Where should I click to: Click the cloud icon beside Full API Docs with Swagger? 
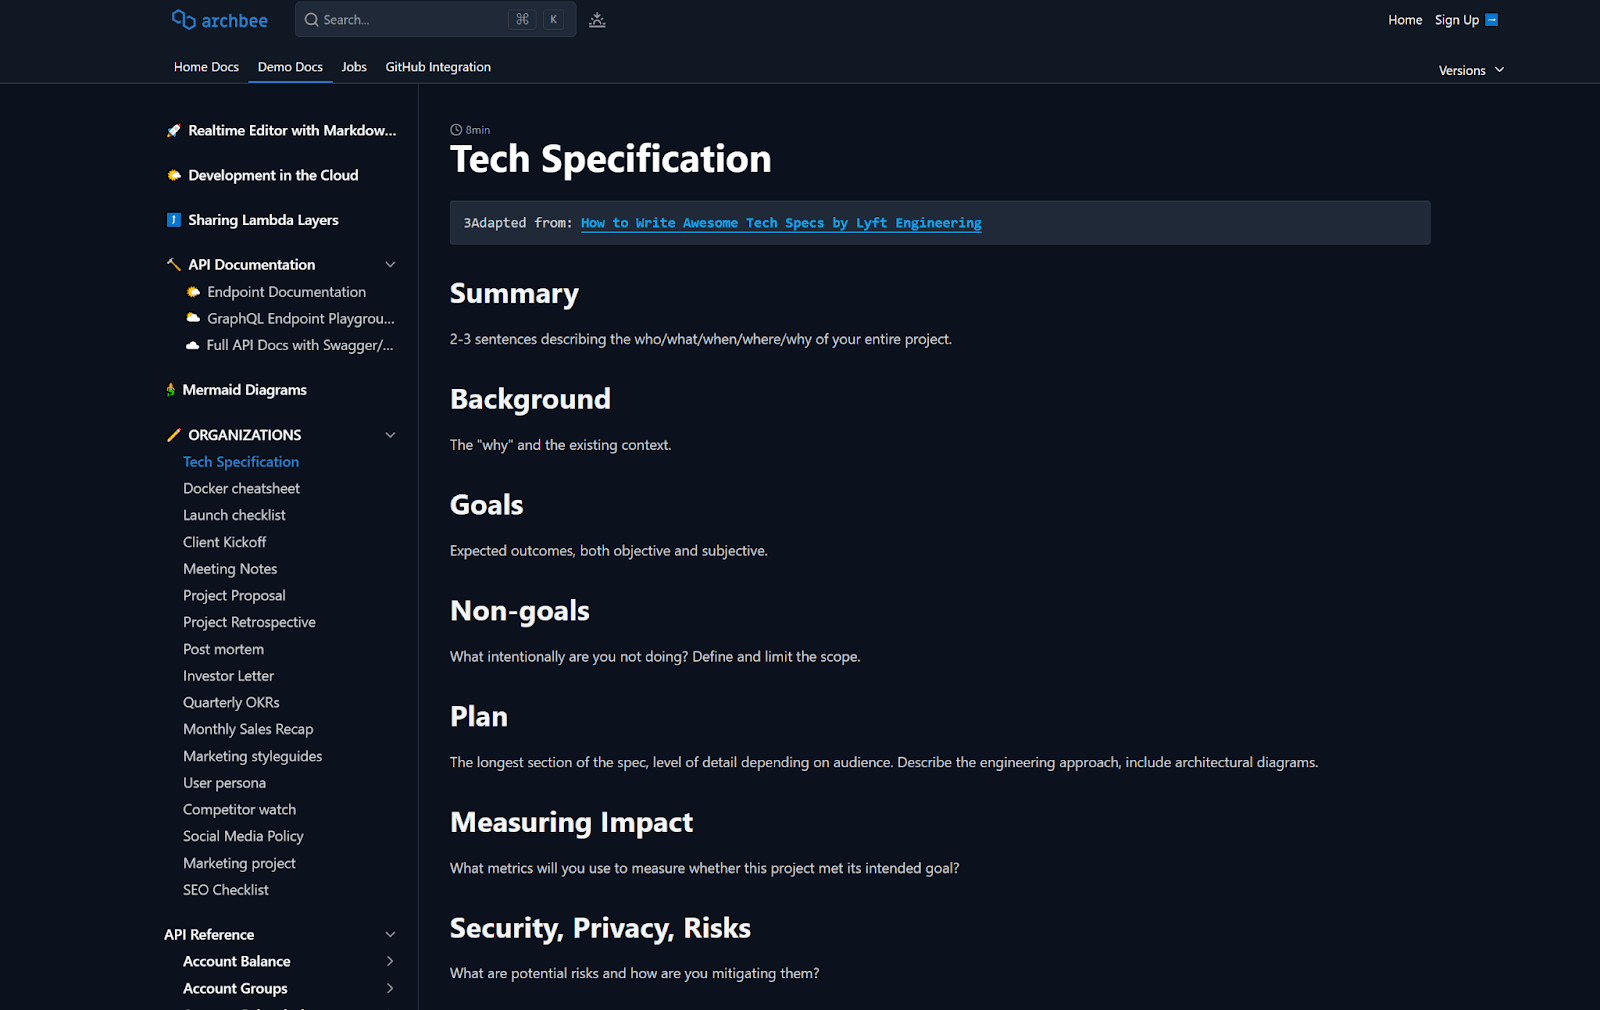pyautogui.click(x=192, y=344)
